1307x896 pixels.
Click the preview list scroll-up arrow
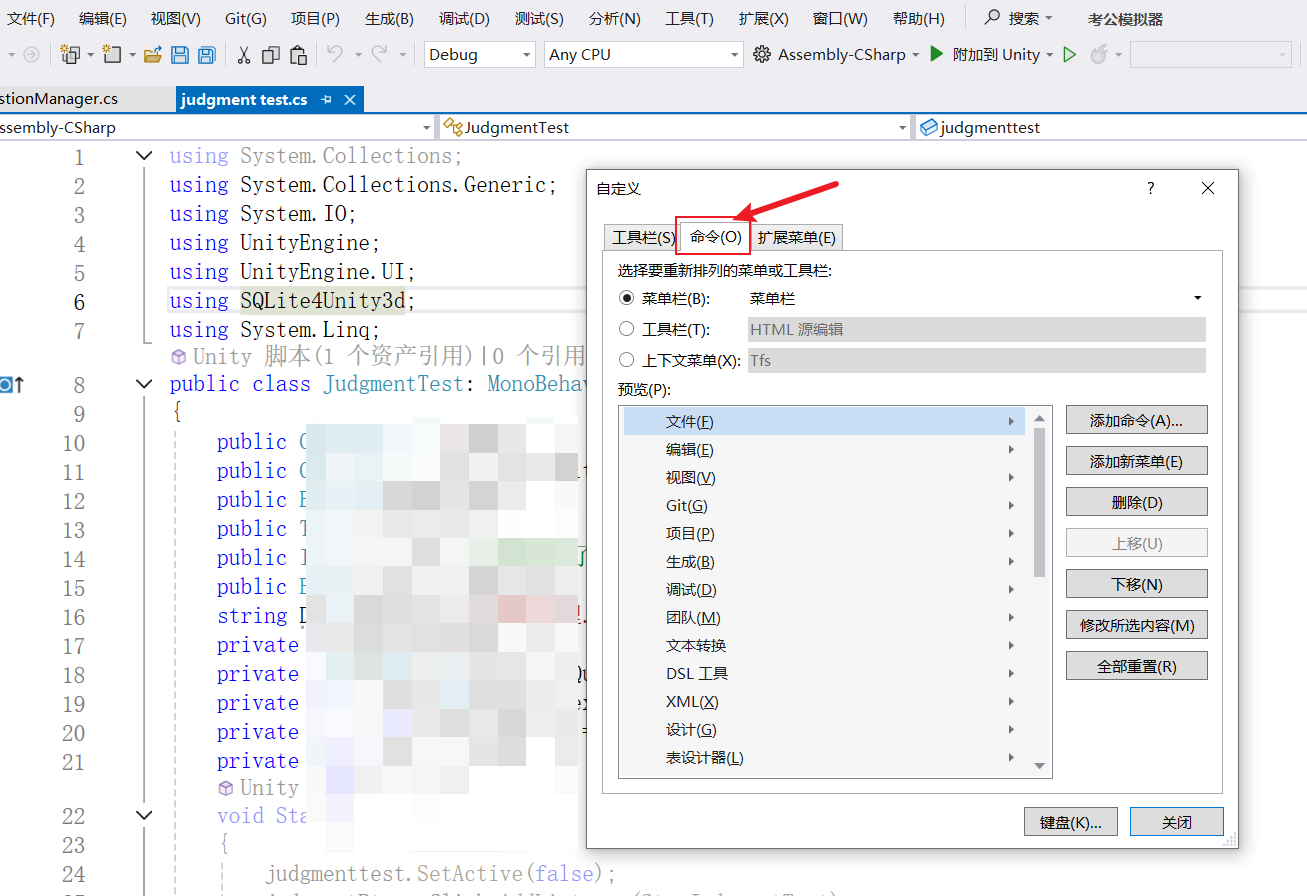point(1039,417)
